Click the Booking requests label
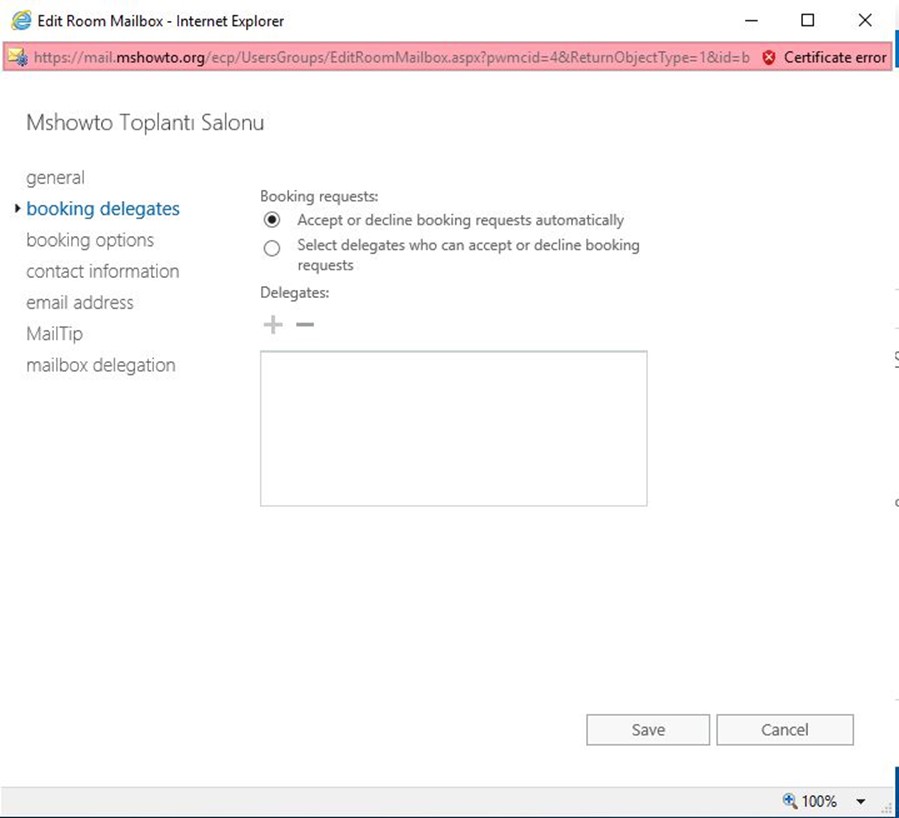 [319, 196]
